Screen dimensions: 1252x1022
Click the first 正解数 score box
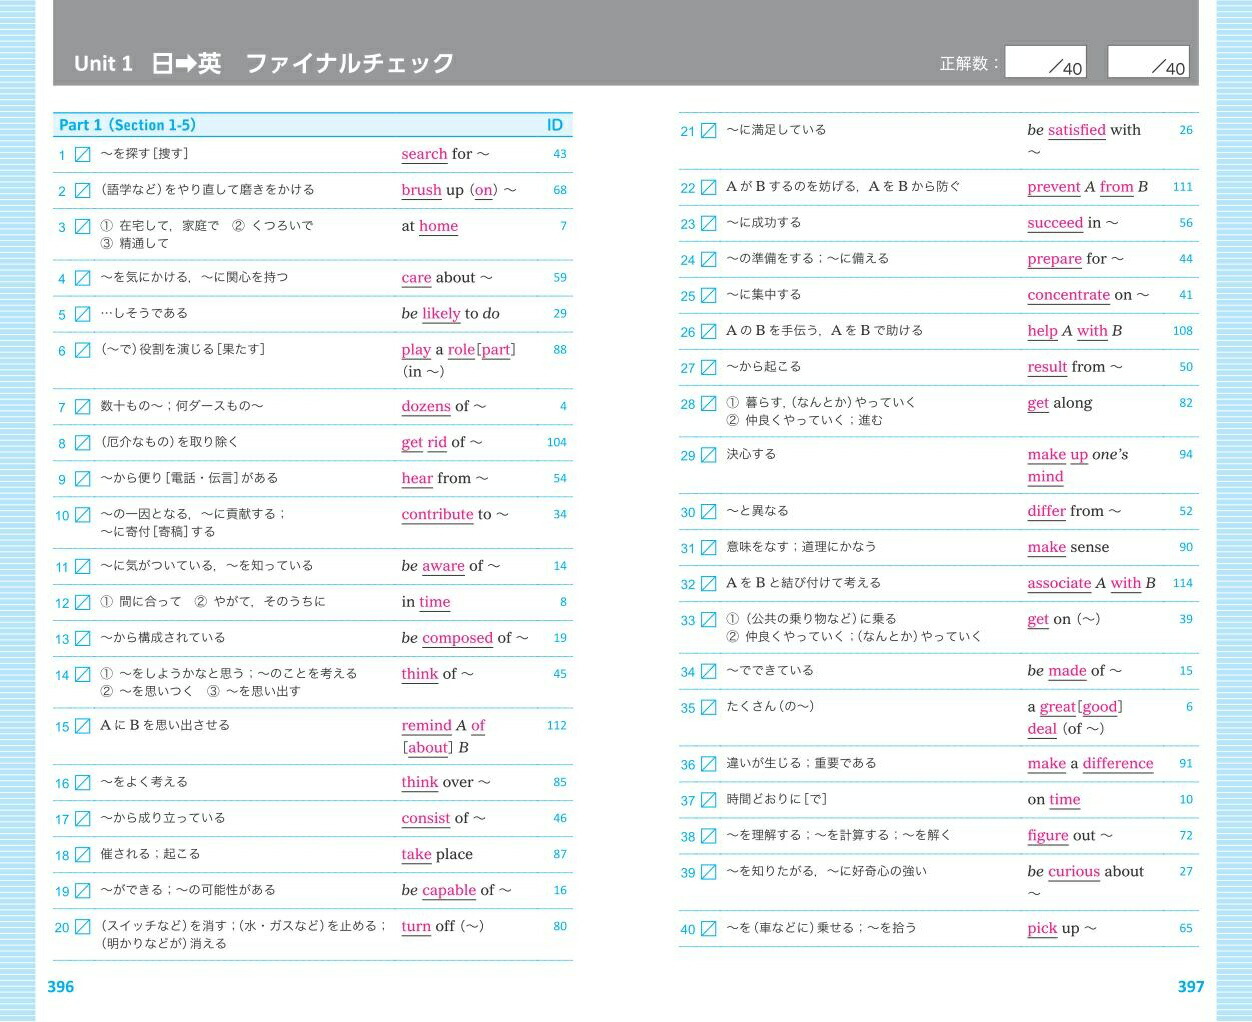click(x=1045, y=62)
